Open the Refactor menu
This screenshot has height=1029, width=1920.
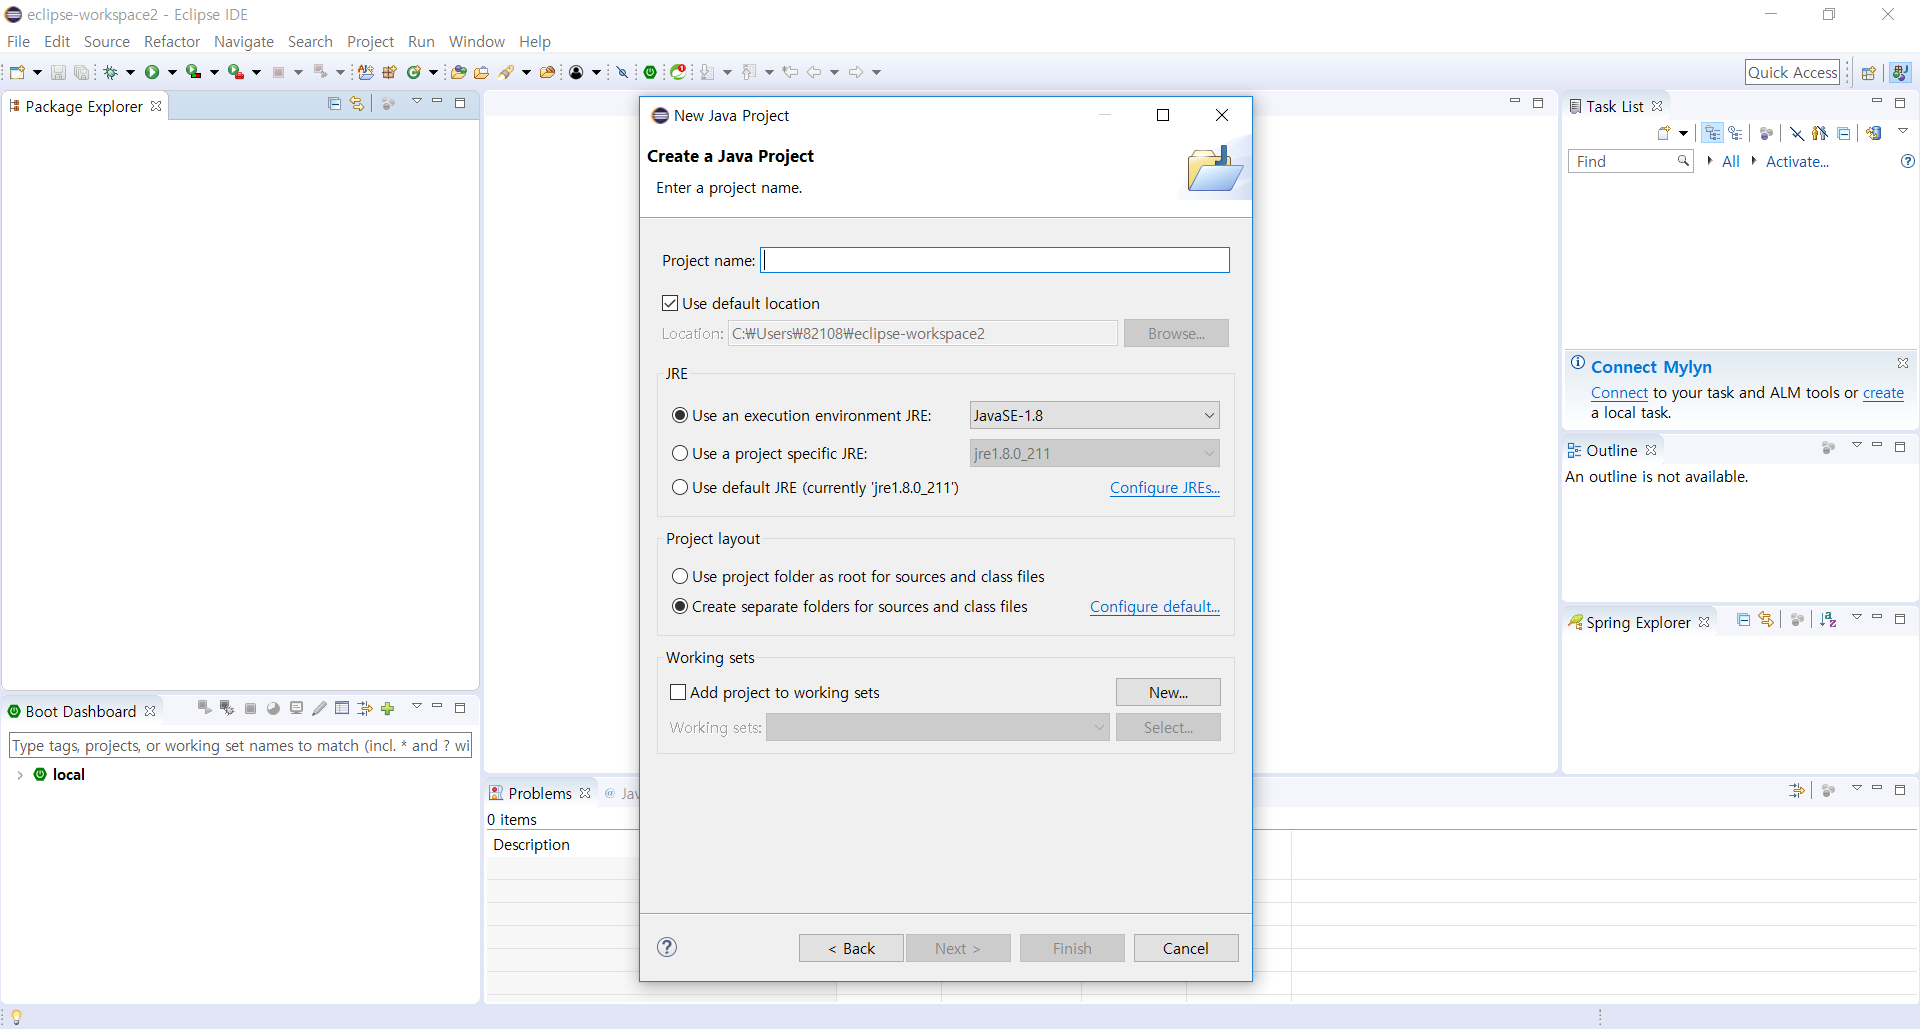point(172,41)
